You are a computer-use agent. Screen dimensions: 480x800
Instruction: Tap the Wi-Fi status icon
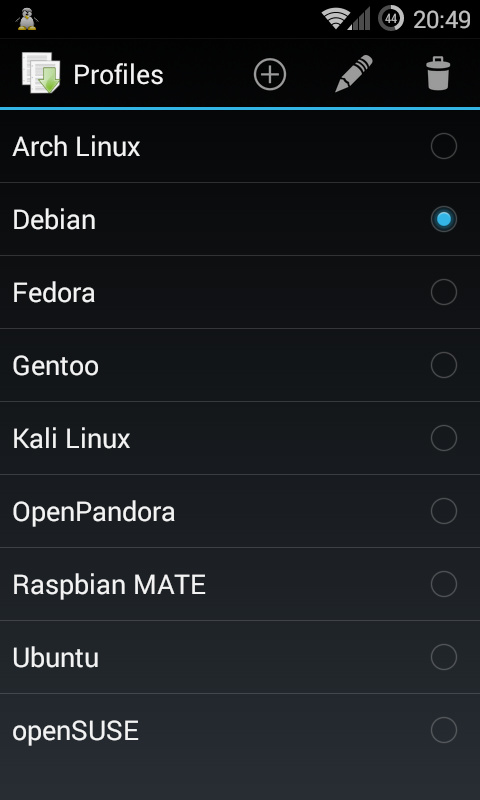tap(335, 19)
